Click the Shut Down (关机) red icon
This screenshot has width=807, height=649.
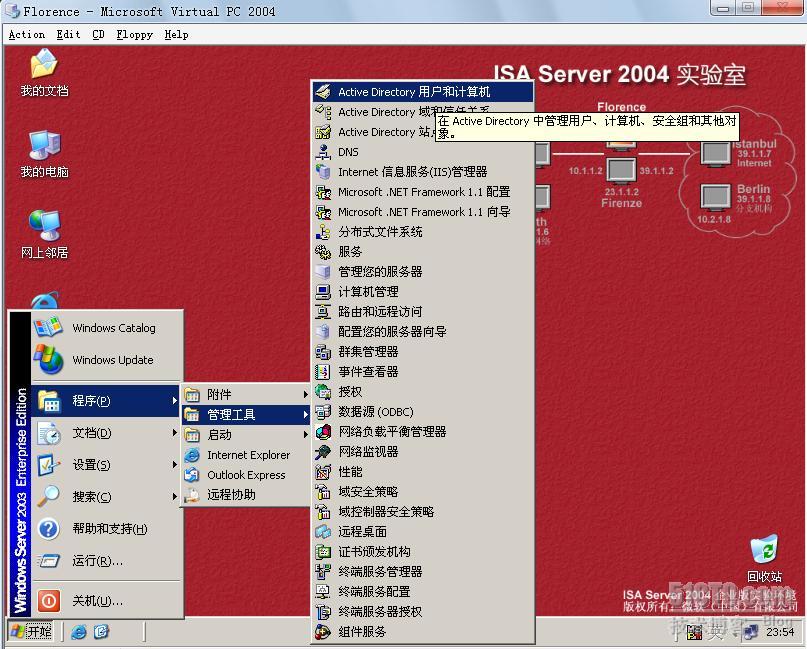pos(49,601)
